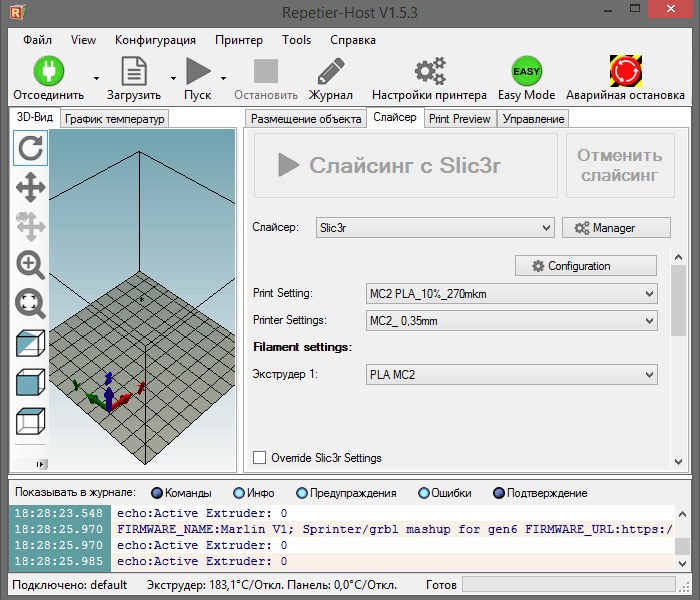This screenshot has width=700, height=600.
Task: Switch to Управление tab
Action: tap(533, 119)
